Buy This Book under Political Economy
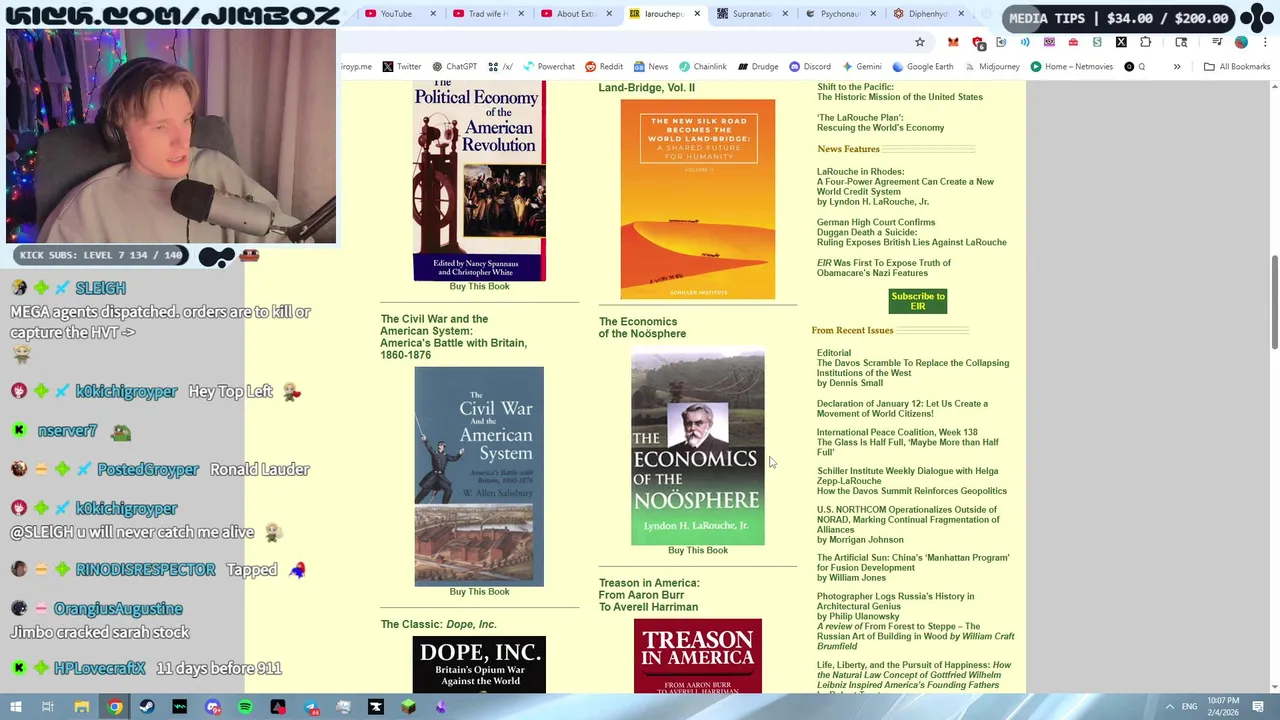 [479, 287]
